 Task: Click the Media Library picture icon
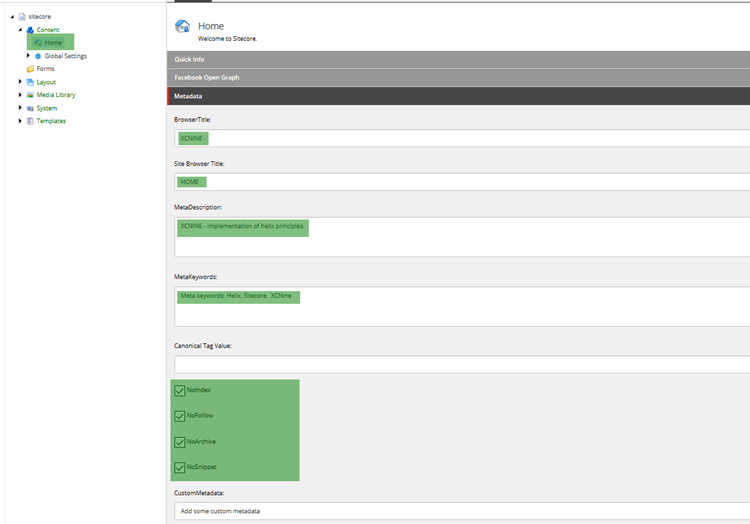pyautogui.click(x=30, y=95)
